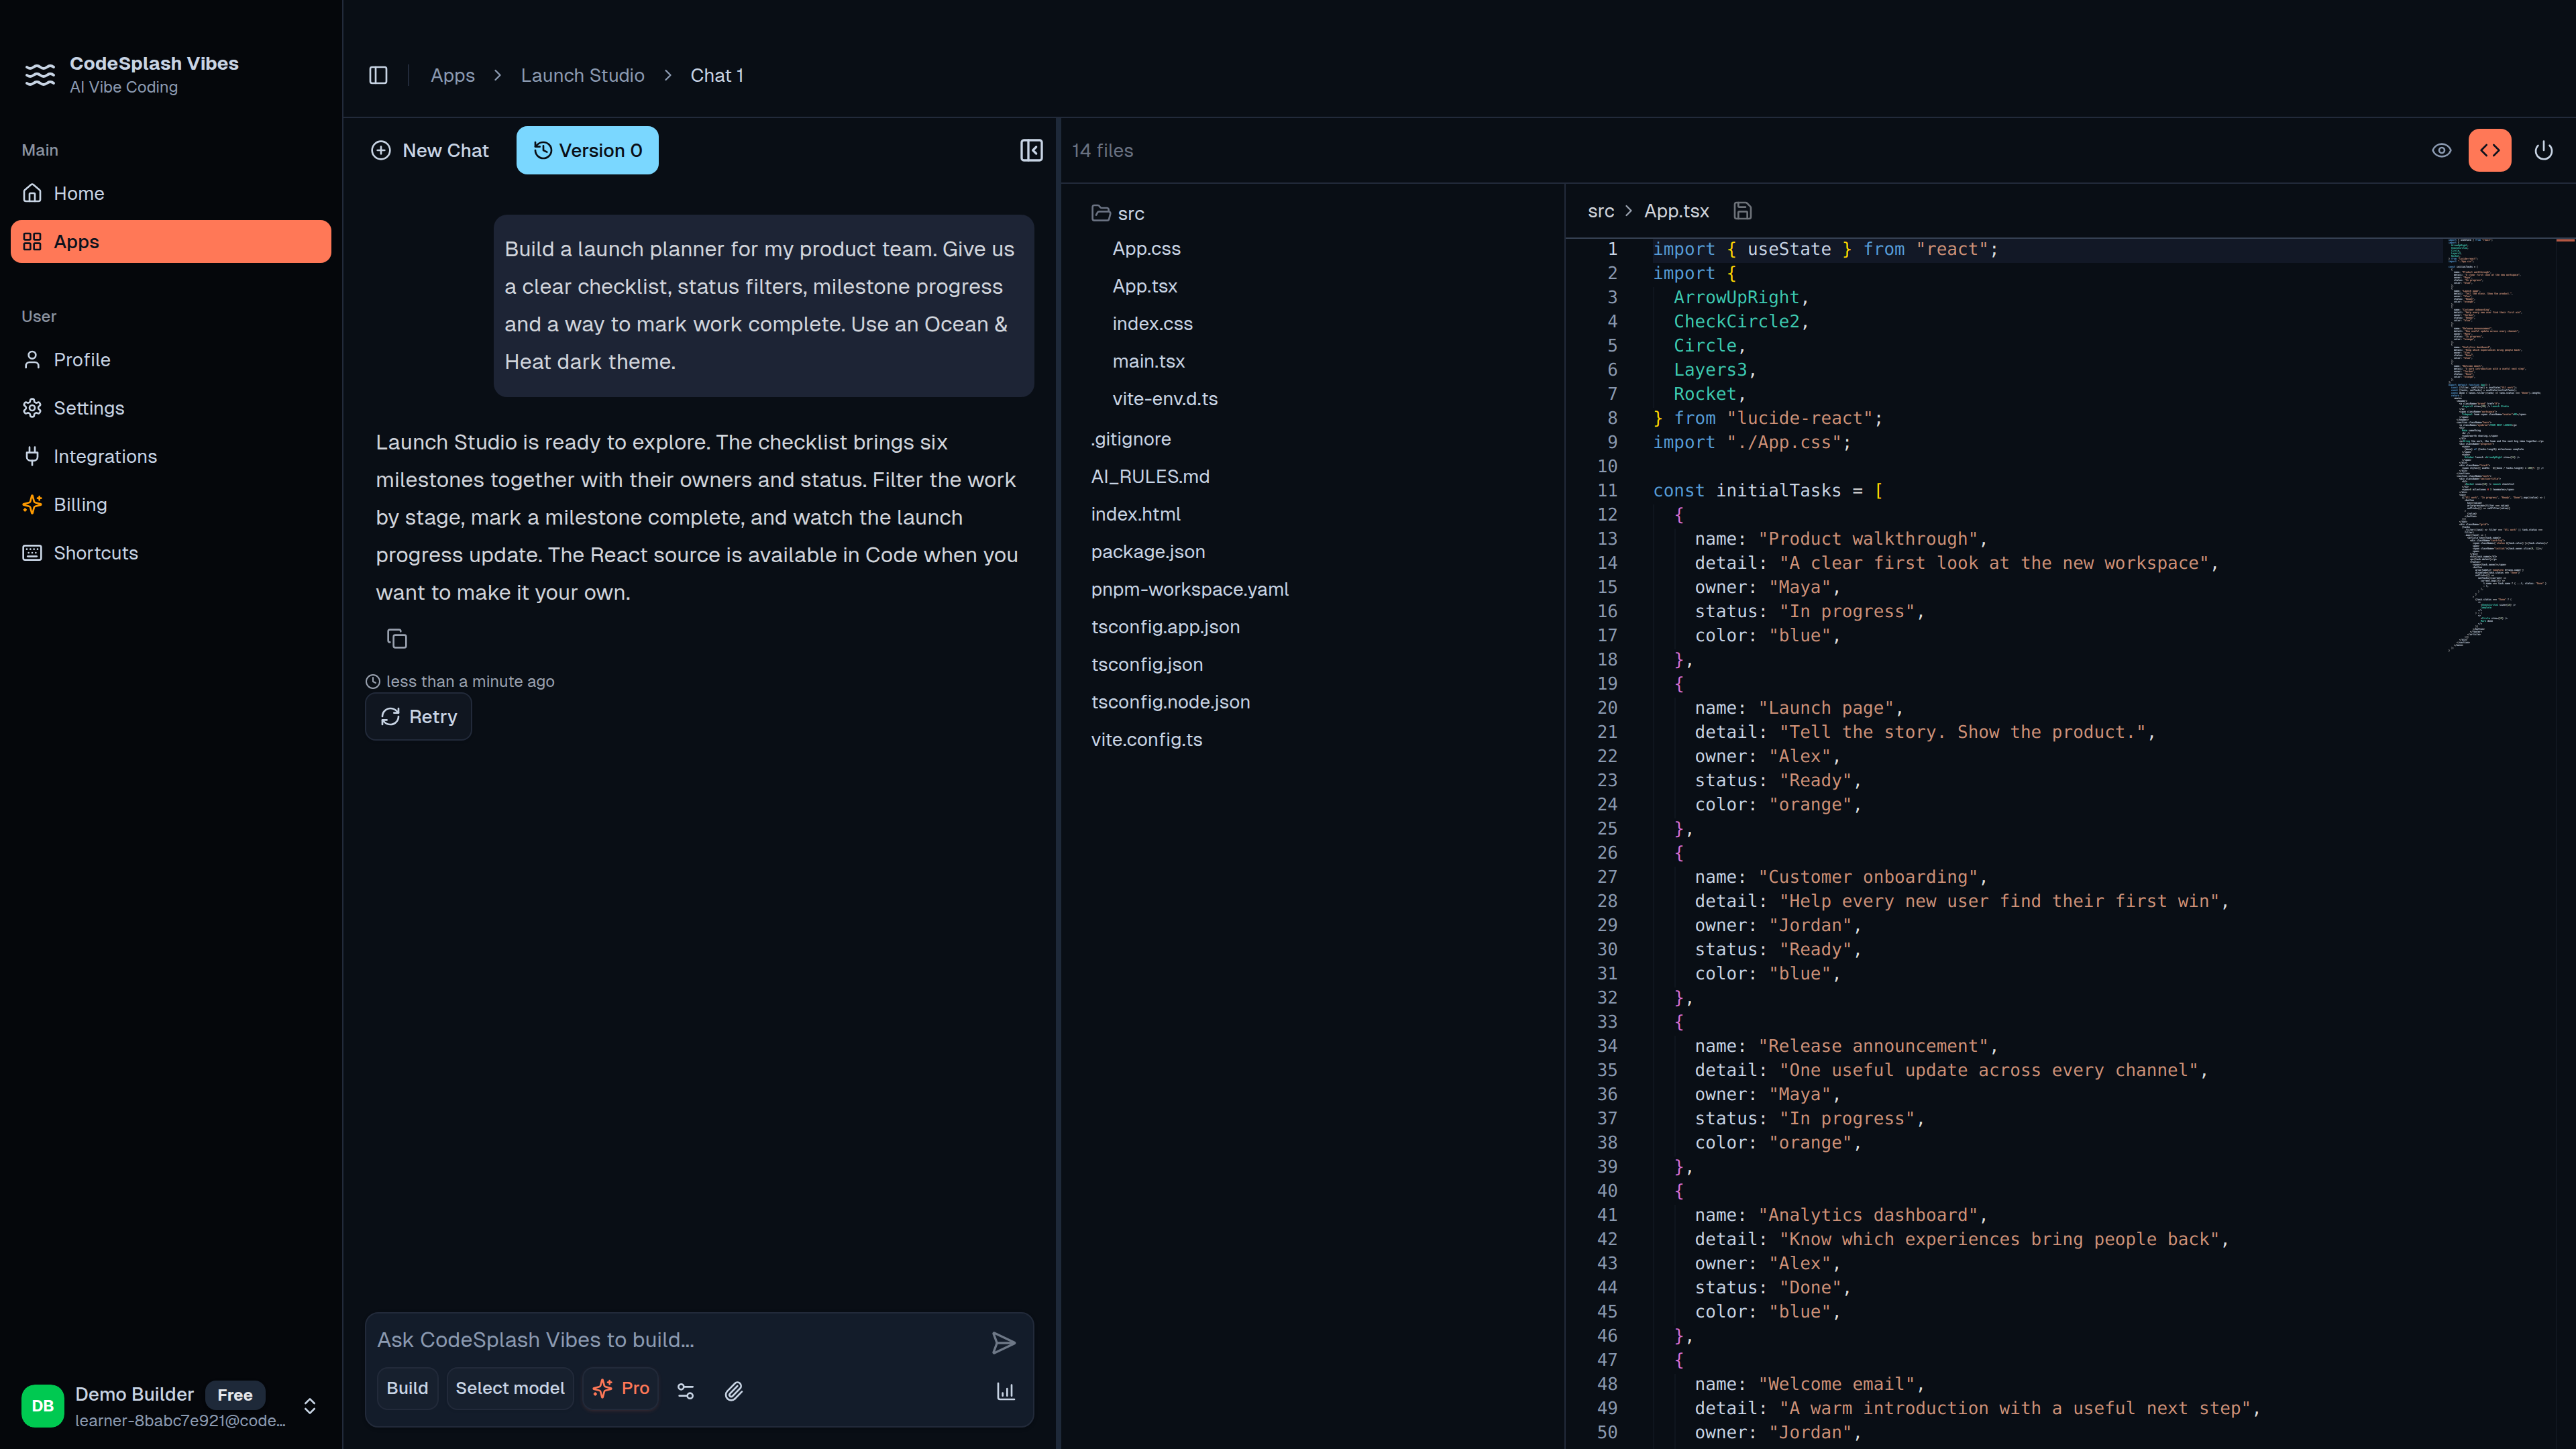Open tsconfig.node.json file

(x=1170, y=701)
